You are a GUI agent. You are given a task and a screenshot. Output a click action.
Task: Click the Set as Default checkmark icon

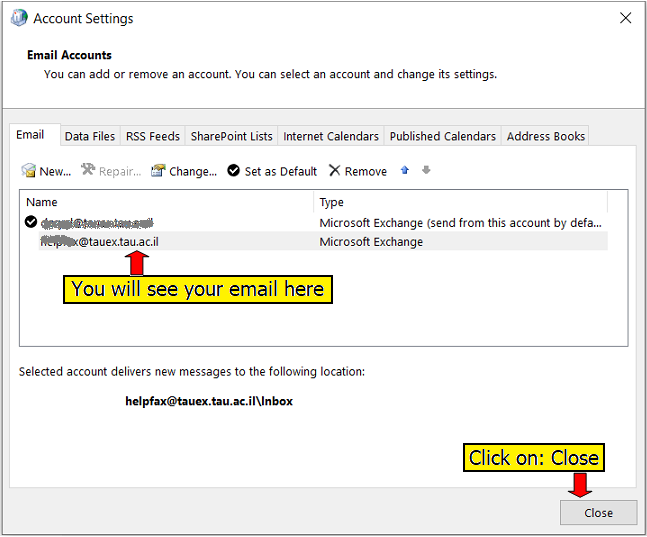tap(234, 170)
